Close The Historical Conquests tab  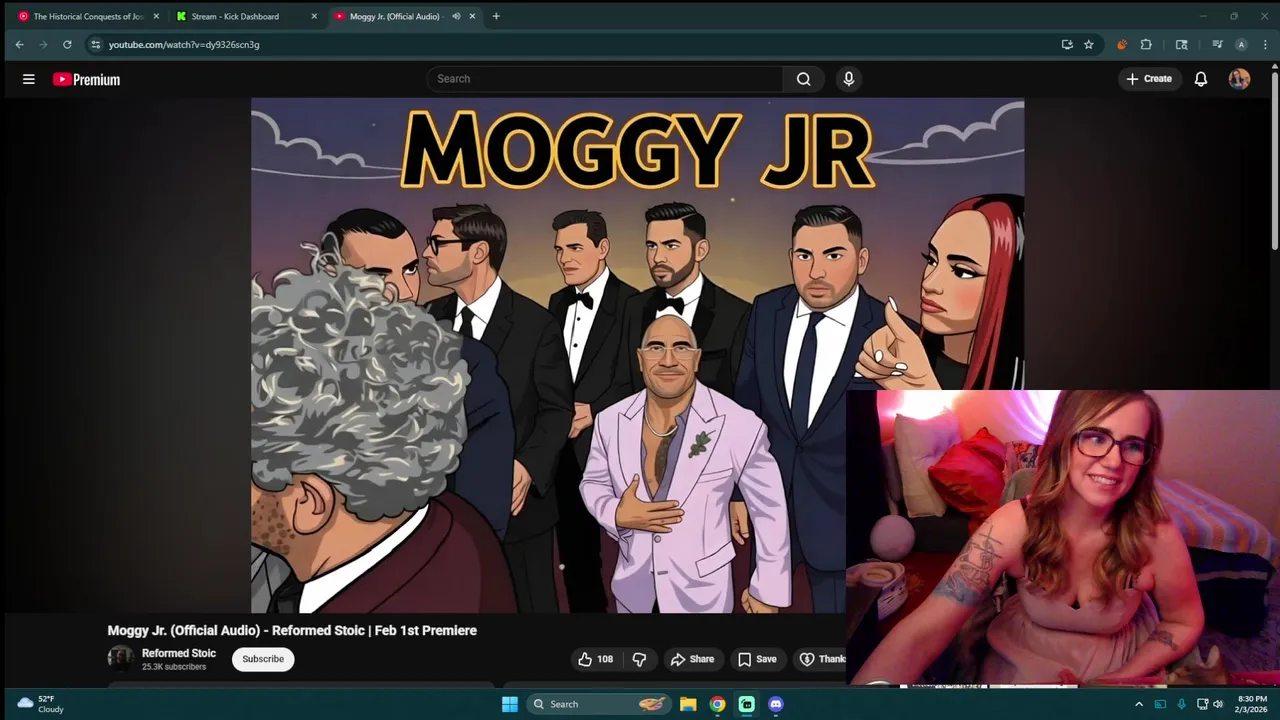[x=156, y=16]
